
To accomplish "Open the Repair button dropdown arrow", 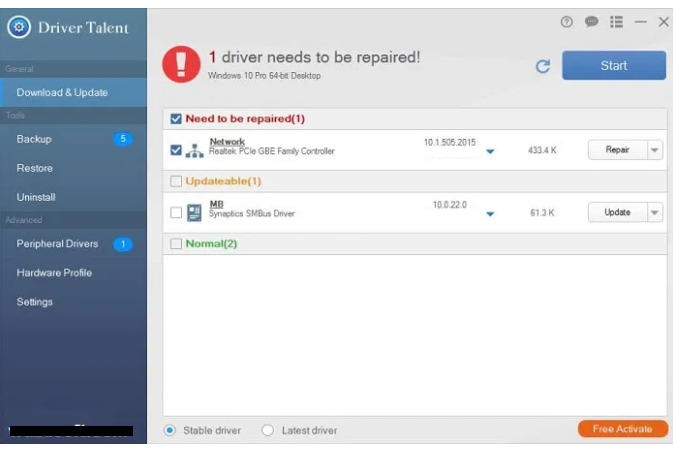I will pyautogui.click(x=655, y=150).
